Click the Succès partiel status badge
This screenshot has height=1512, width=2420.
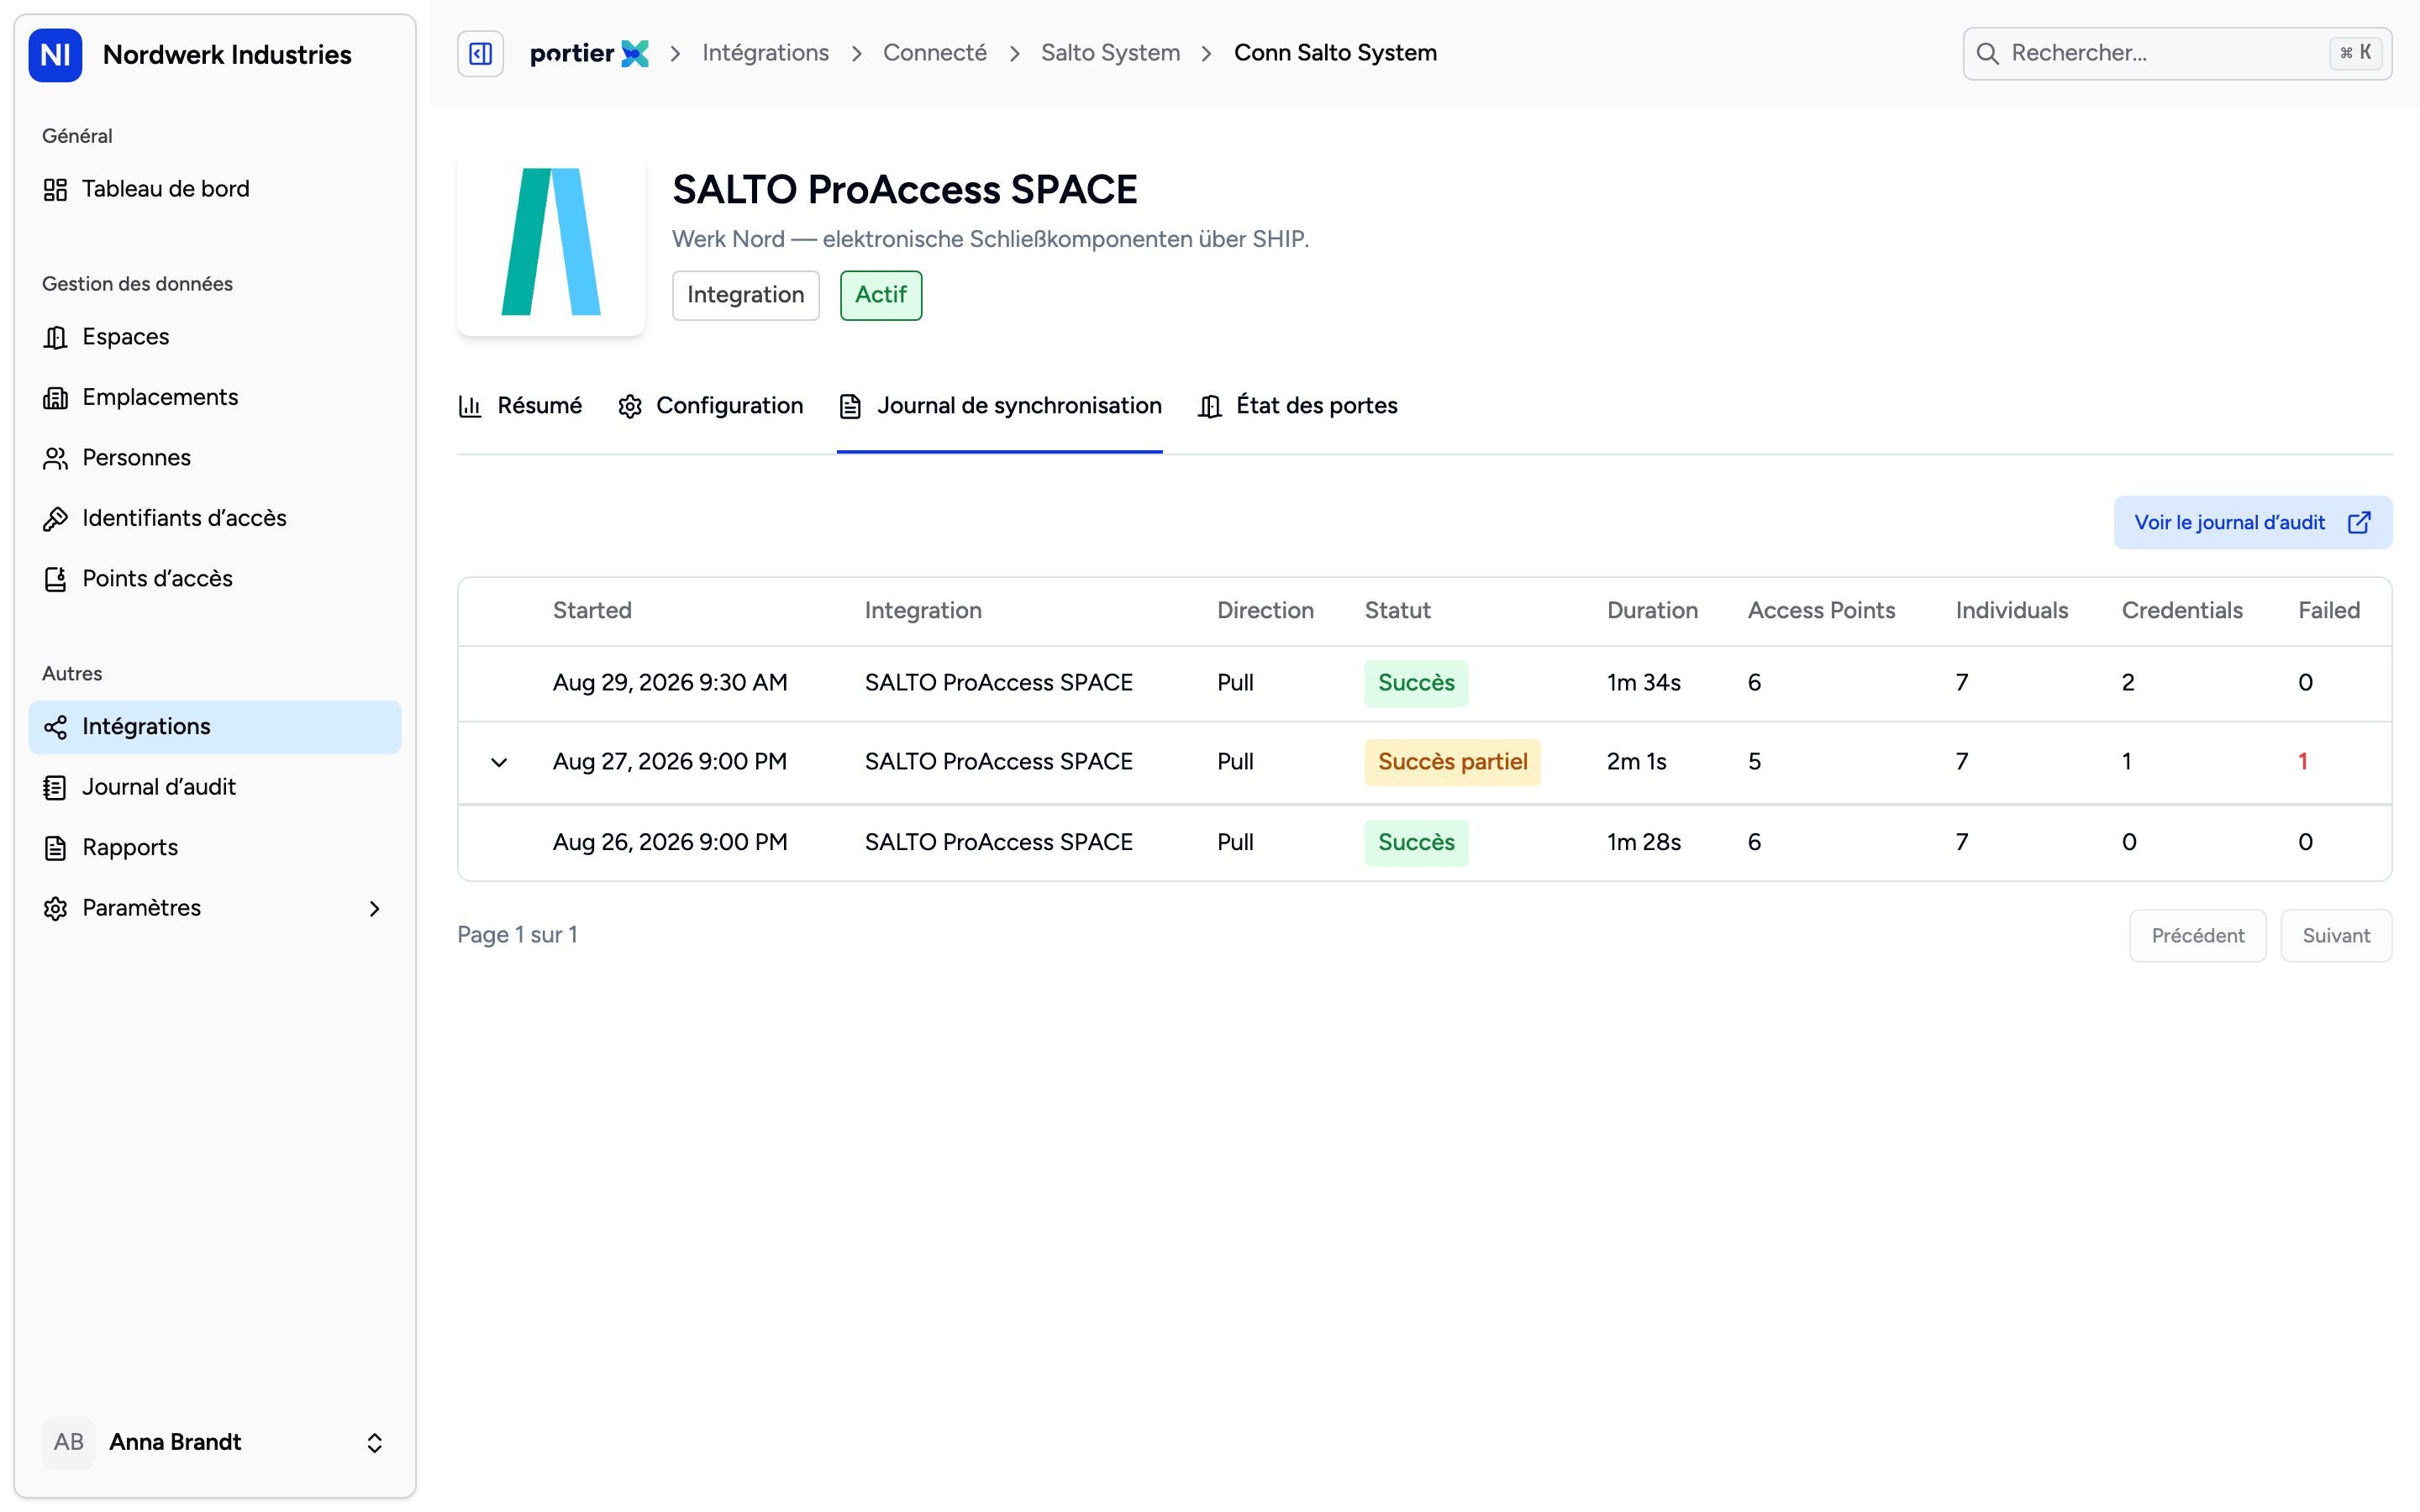tap(1452, 762)
